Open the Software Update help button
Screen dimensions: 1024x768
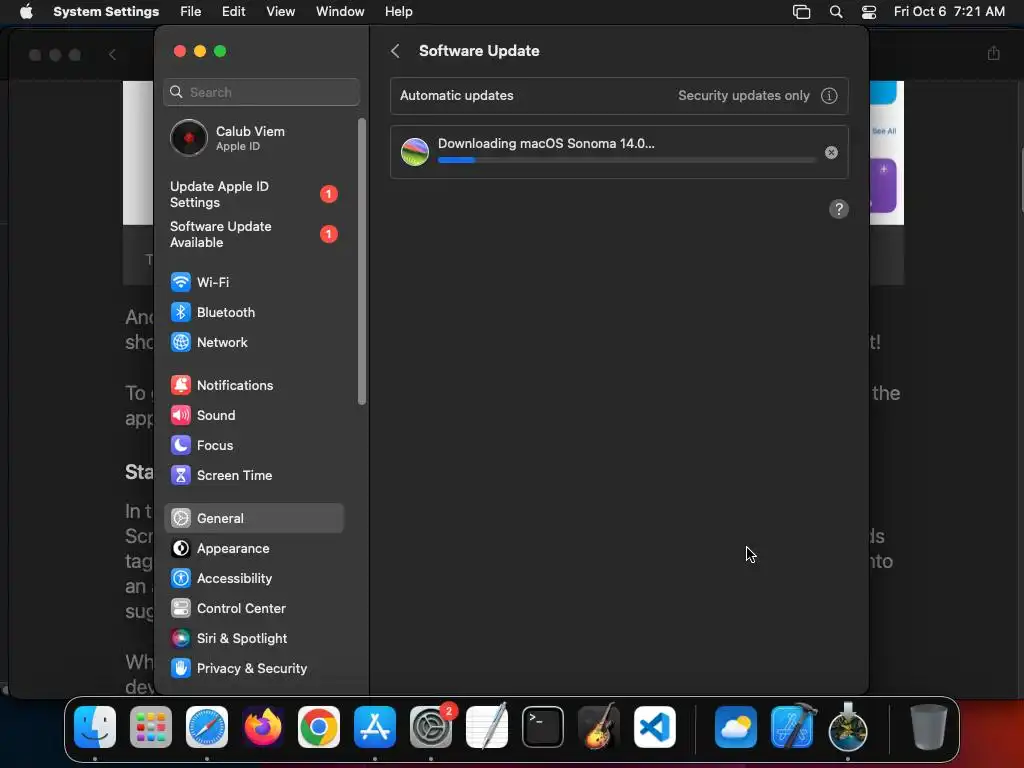click(x=839, y=209)
